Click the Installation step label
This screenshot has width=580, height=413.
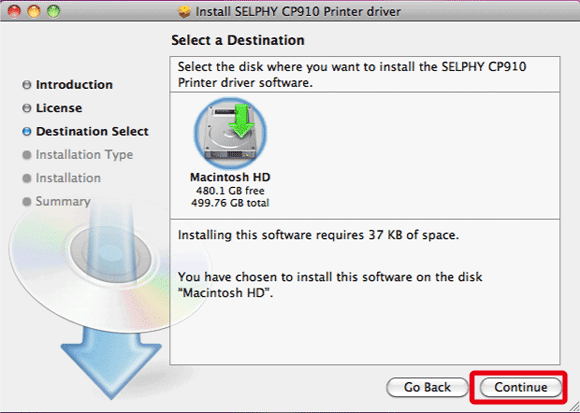[x=68, y=178]
